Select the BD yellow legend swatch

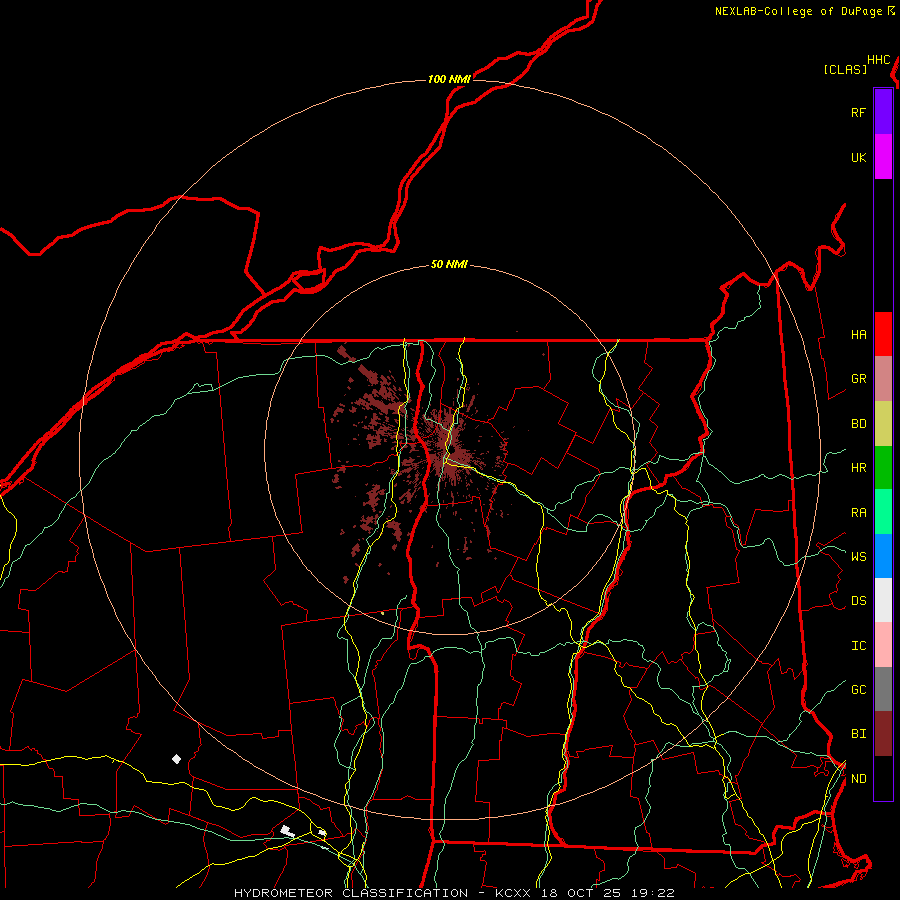(x=883, y=424)
